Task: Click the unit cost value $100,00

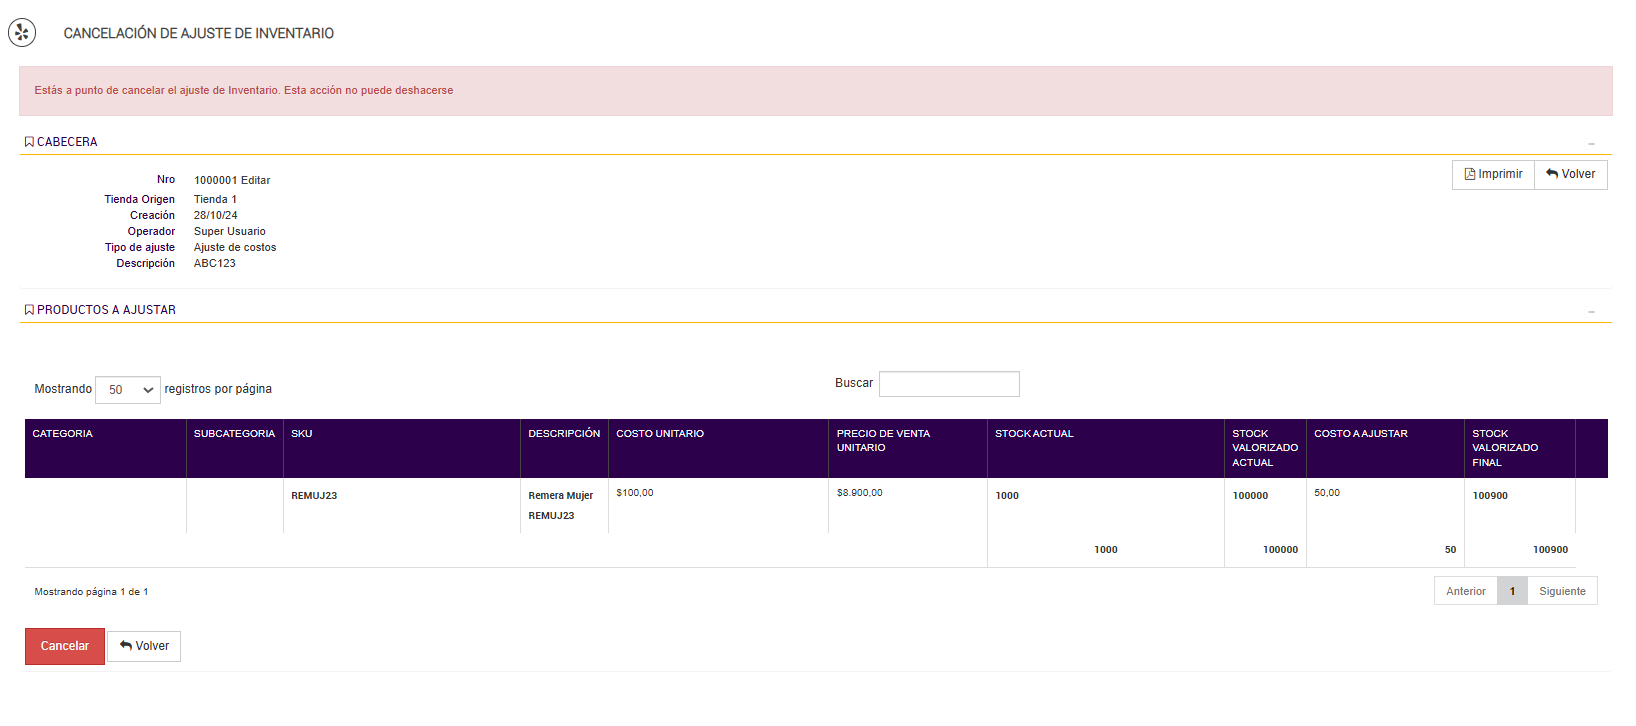Action: click(635, 493)
